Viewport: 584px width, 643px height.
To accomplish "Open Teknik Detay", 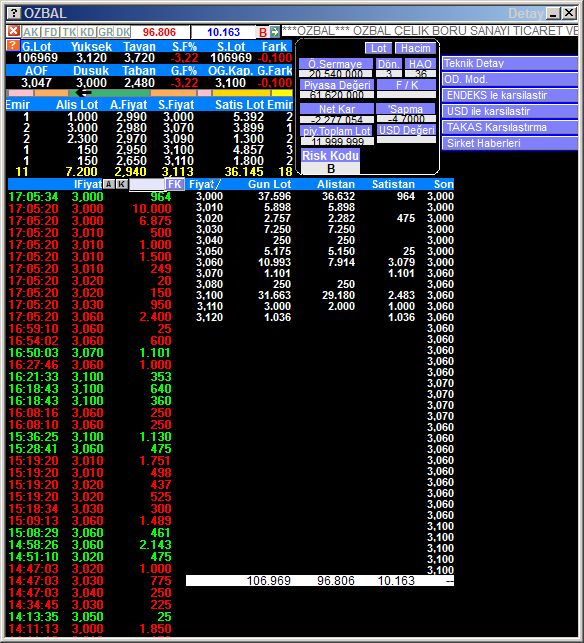I will pyautogui.click(x=510, y=63).
